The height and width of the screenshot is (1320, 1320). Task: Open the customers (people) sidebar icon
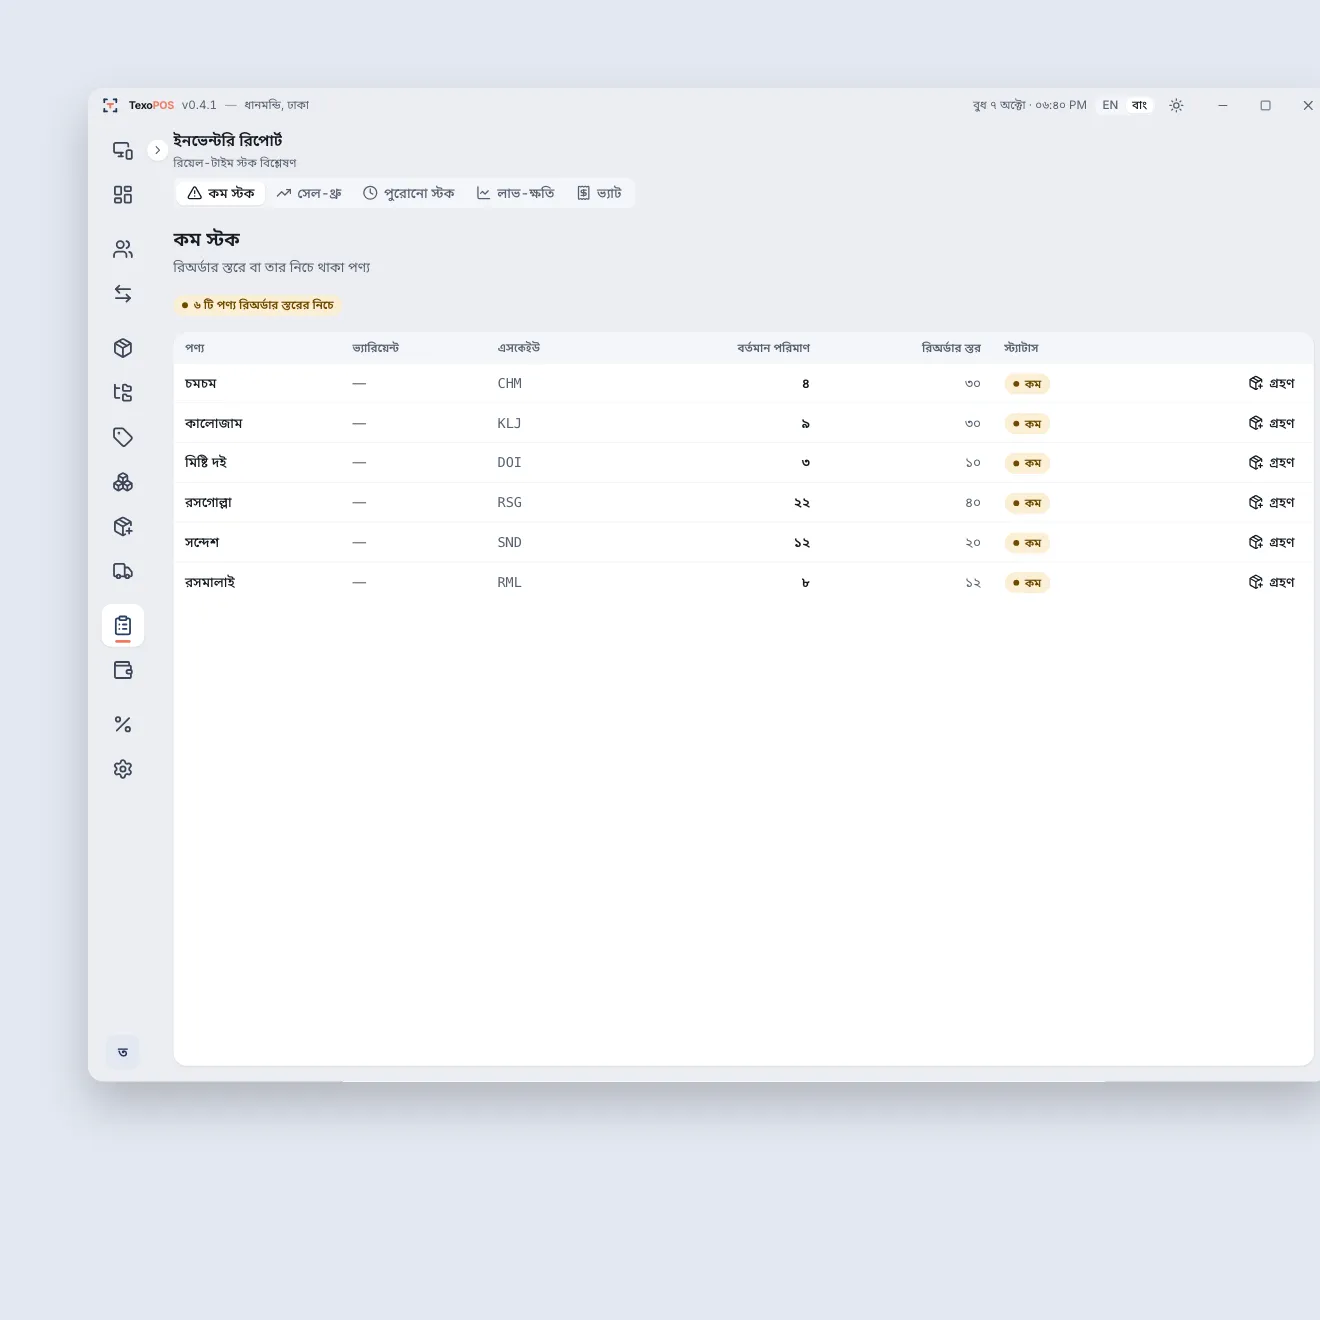(123, 249)
